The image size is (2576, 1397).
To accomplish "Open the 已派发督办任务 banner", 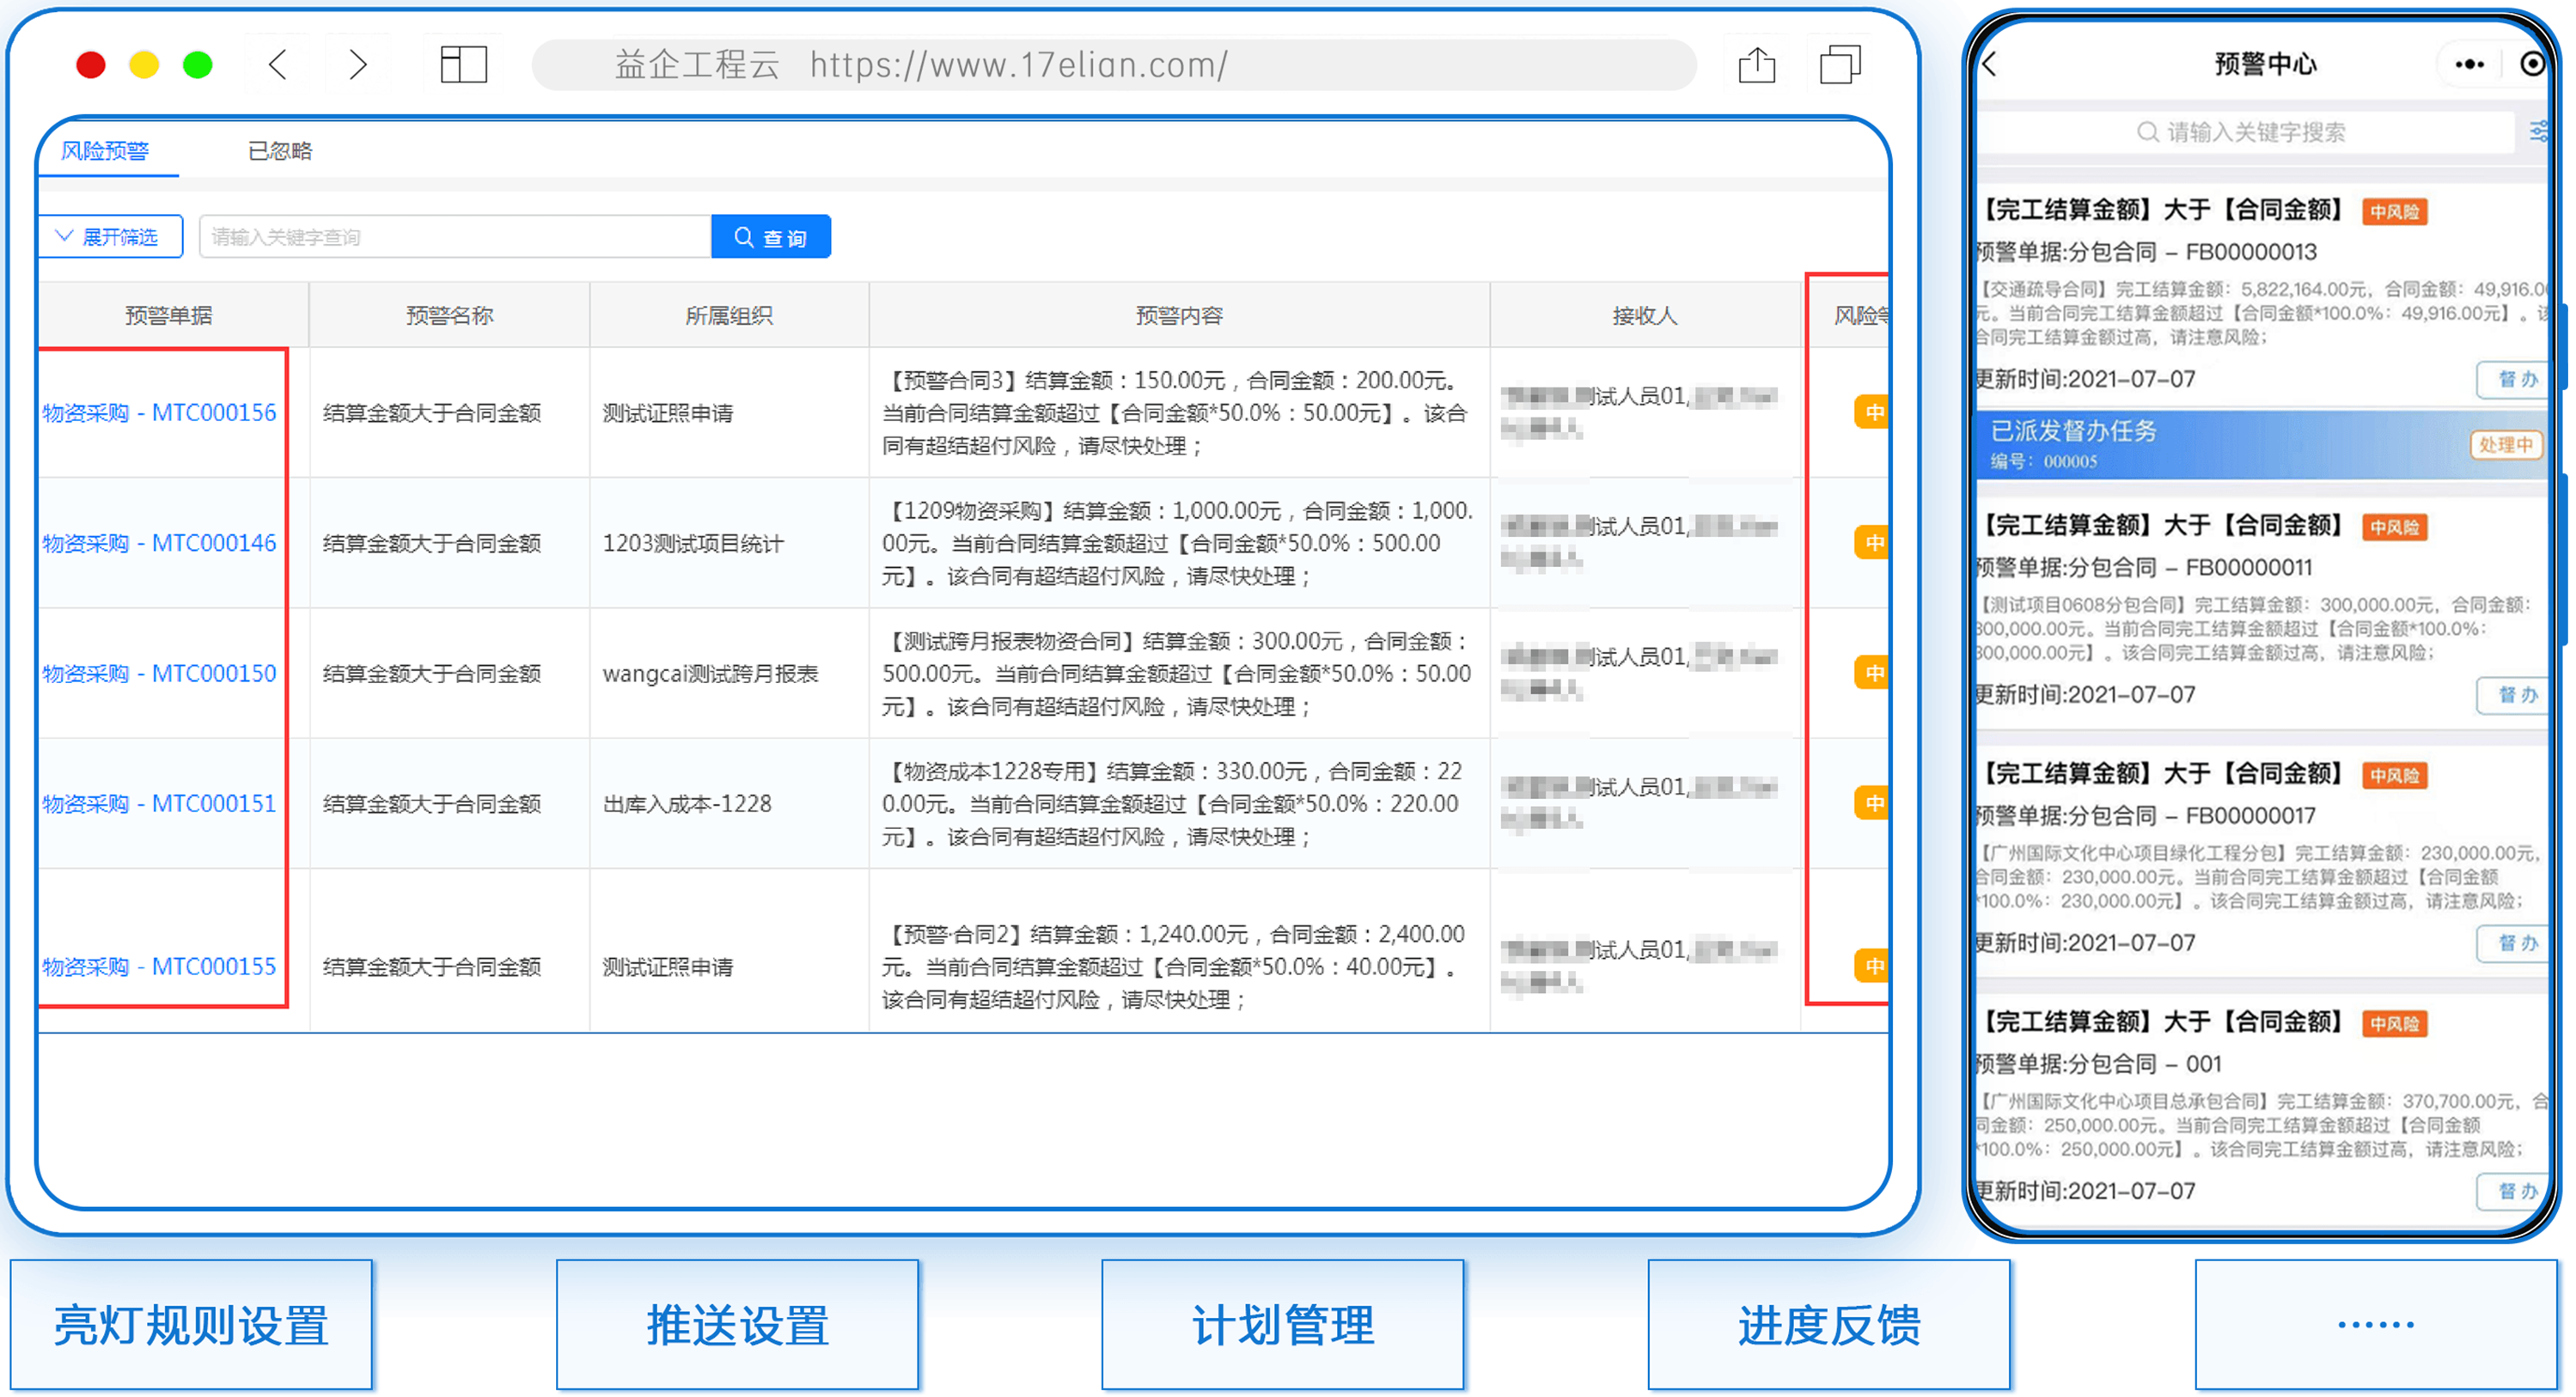I will pyautogui.click(x=2262, y=444).
